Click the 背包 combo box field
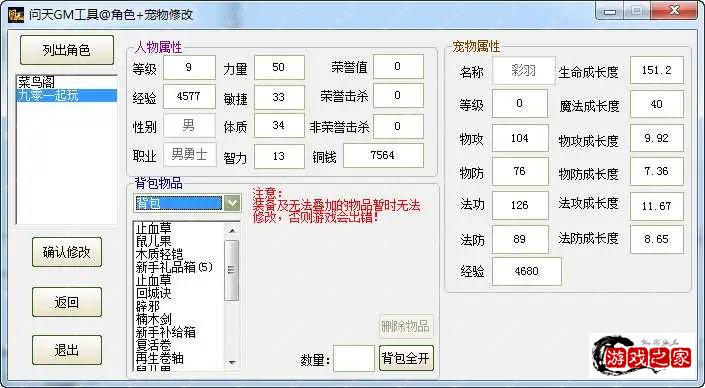The width and height of the screenshot is (705, 388). [x=178, y=203]
